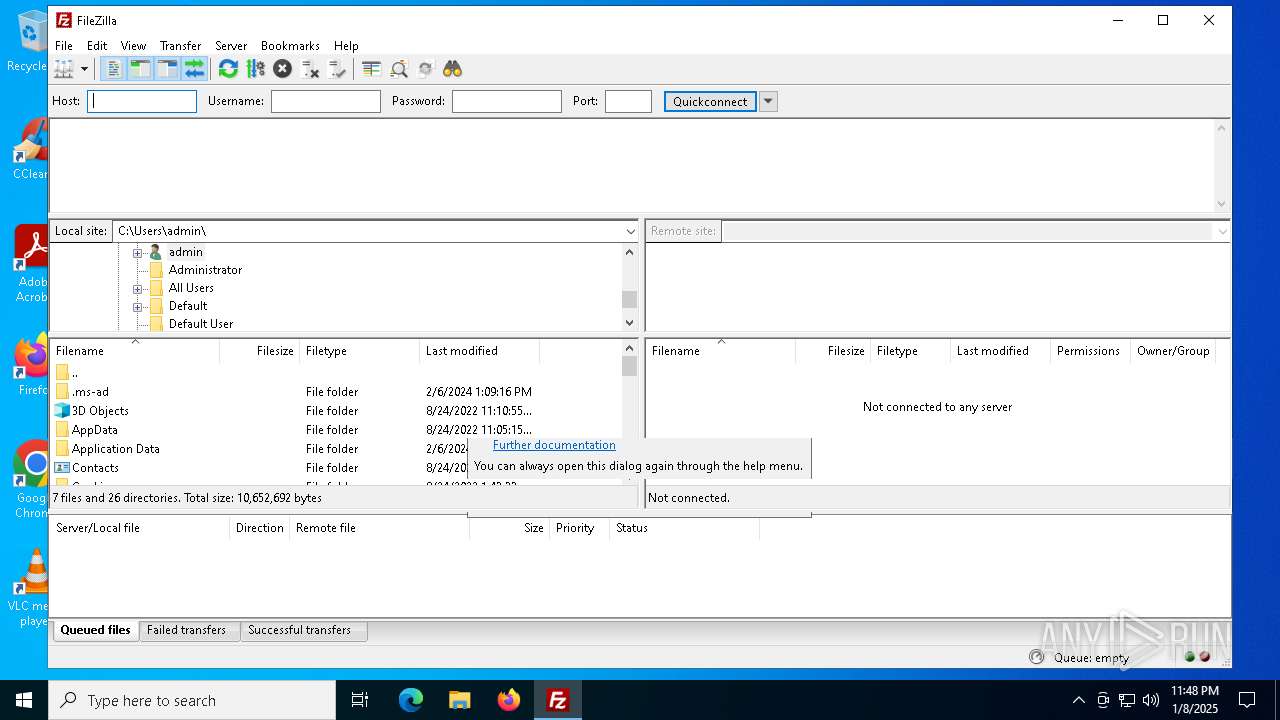Click local tree scrollbar down arrow

pyautogui.click(x=629, y=323)
